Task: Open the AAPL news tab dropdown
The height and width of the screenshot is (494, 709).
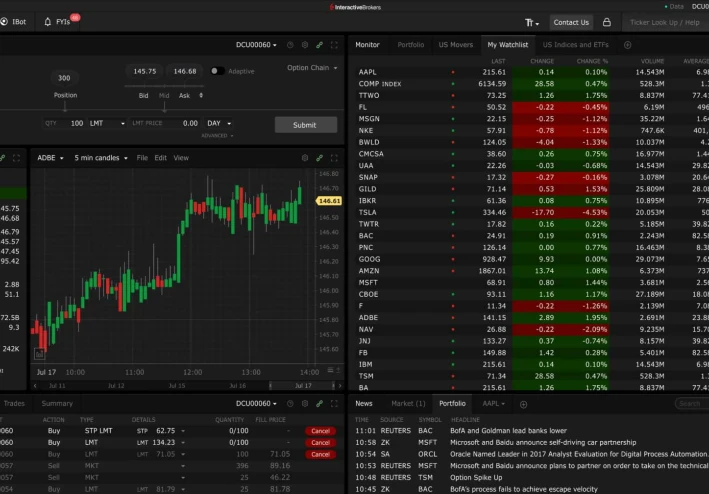Action: coord(493,404)
